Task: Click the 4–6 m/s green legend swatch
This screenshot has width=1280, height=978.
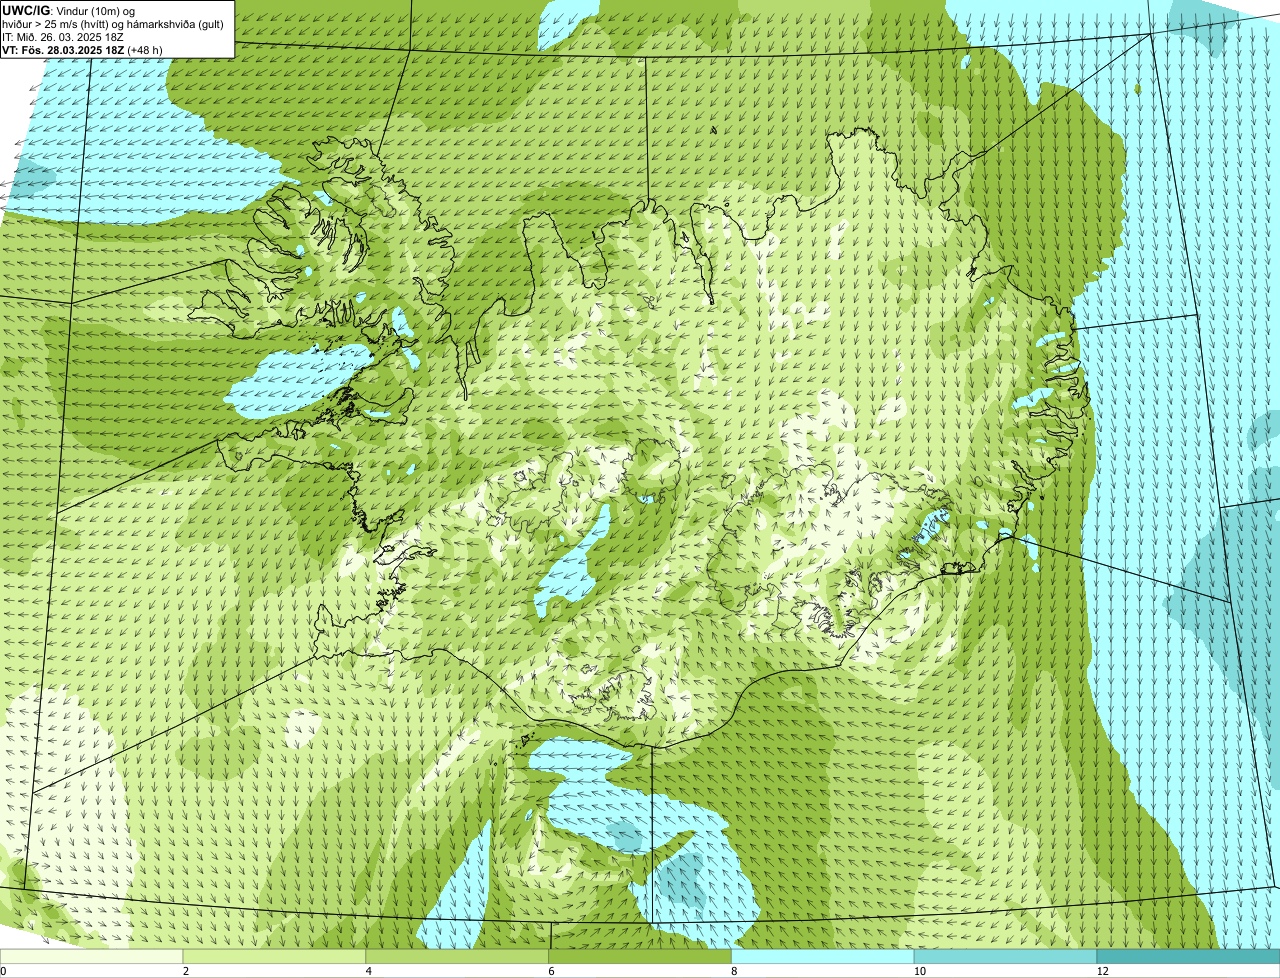Action: click(458, 956)
